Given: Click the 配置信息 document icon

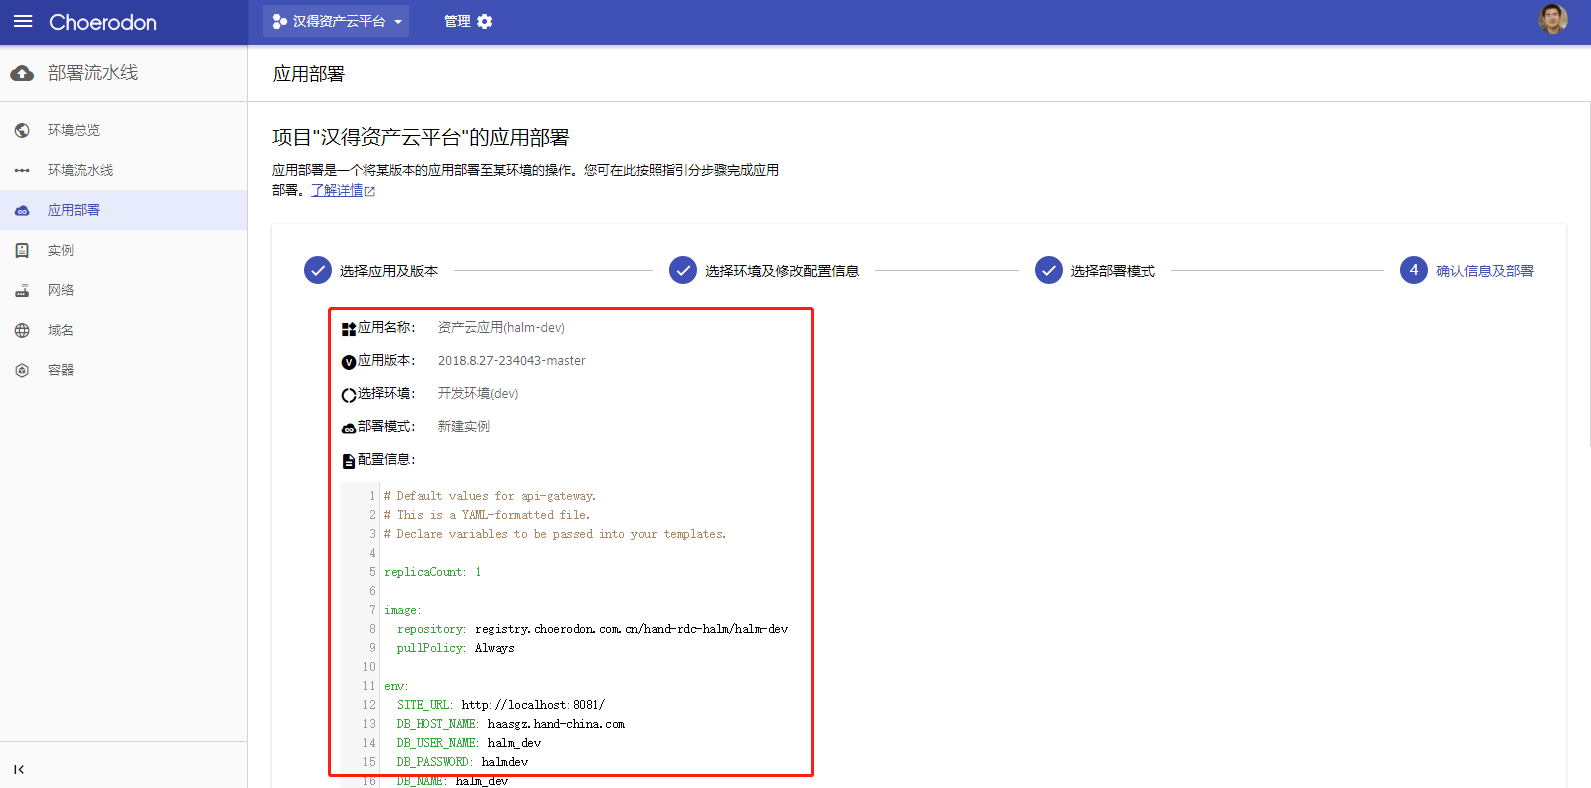Looking at the screenshot, I should pyautogui.click(x=349, y=461).
